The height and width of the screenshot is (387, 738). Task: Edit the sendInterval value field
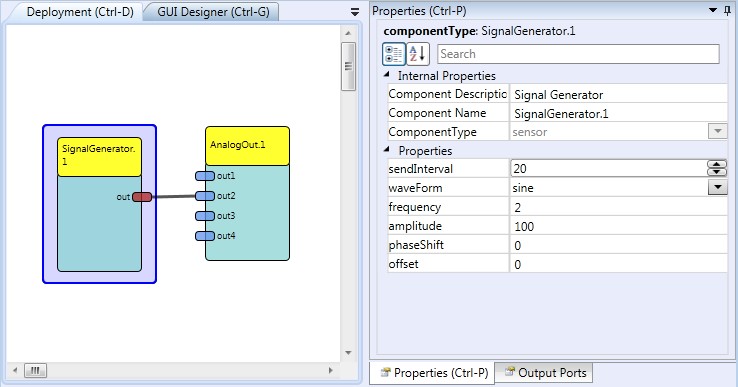coord(609,169)
